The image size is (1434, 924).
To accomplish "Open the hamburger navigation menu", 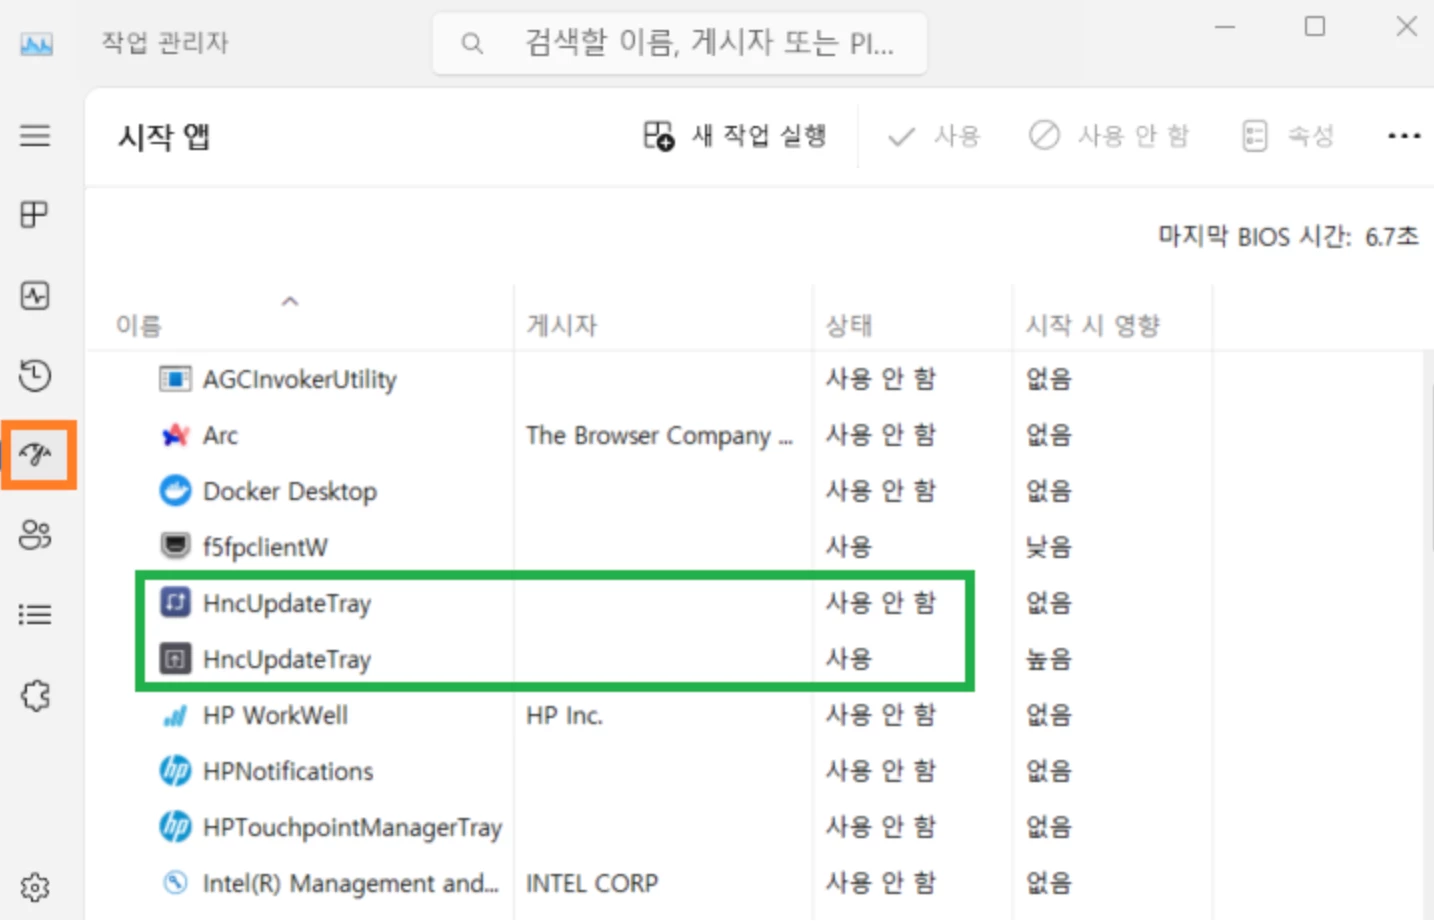I will (x=35, y=135).
